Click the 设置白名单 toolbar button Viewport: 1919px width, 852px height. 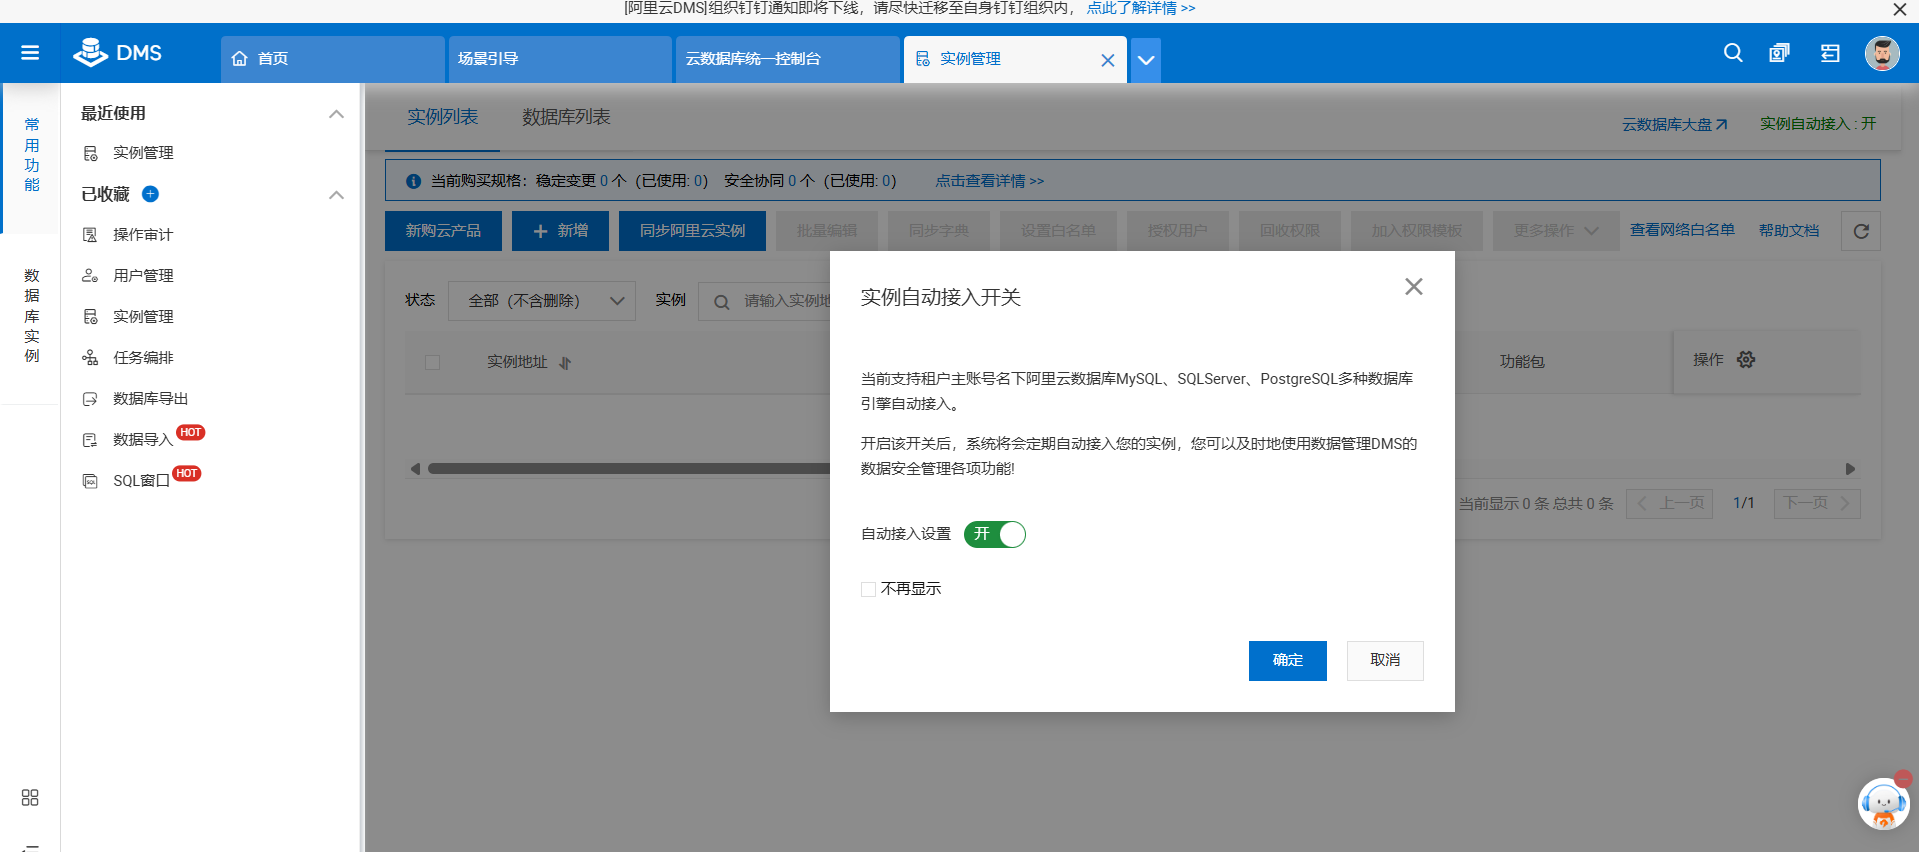pyautogui.click(x=1058, y=231)
